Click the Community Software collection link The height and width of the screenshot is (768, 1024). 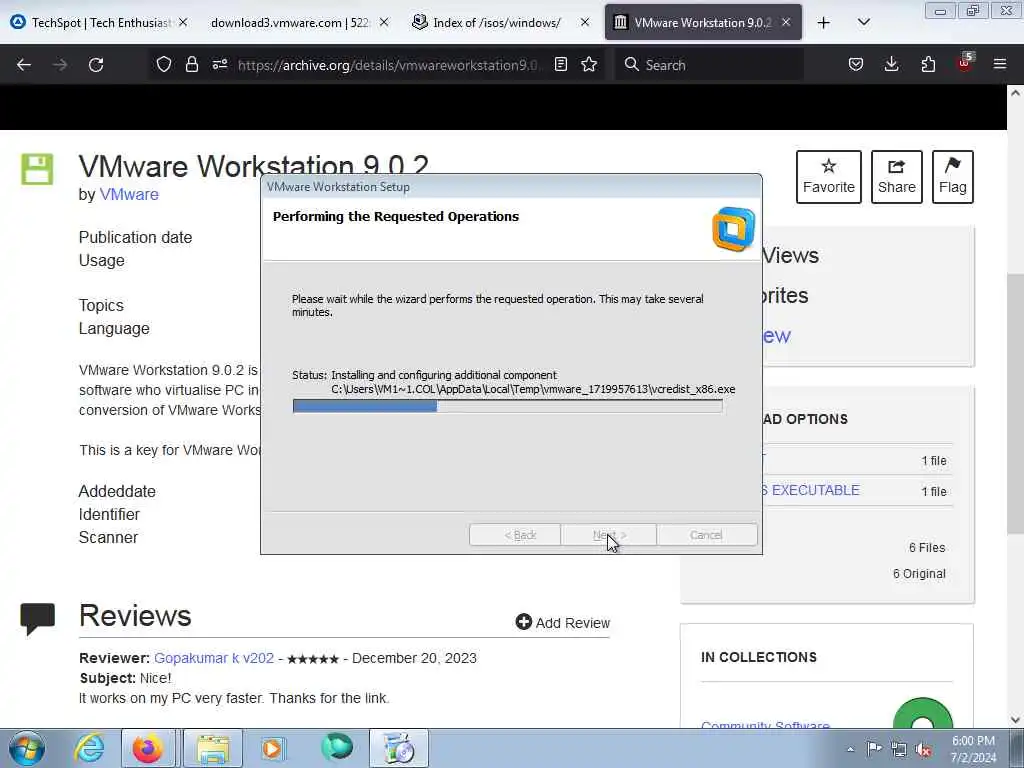(x=765, y=725)
